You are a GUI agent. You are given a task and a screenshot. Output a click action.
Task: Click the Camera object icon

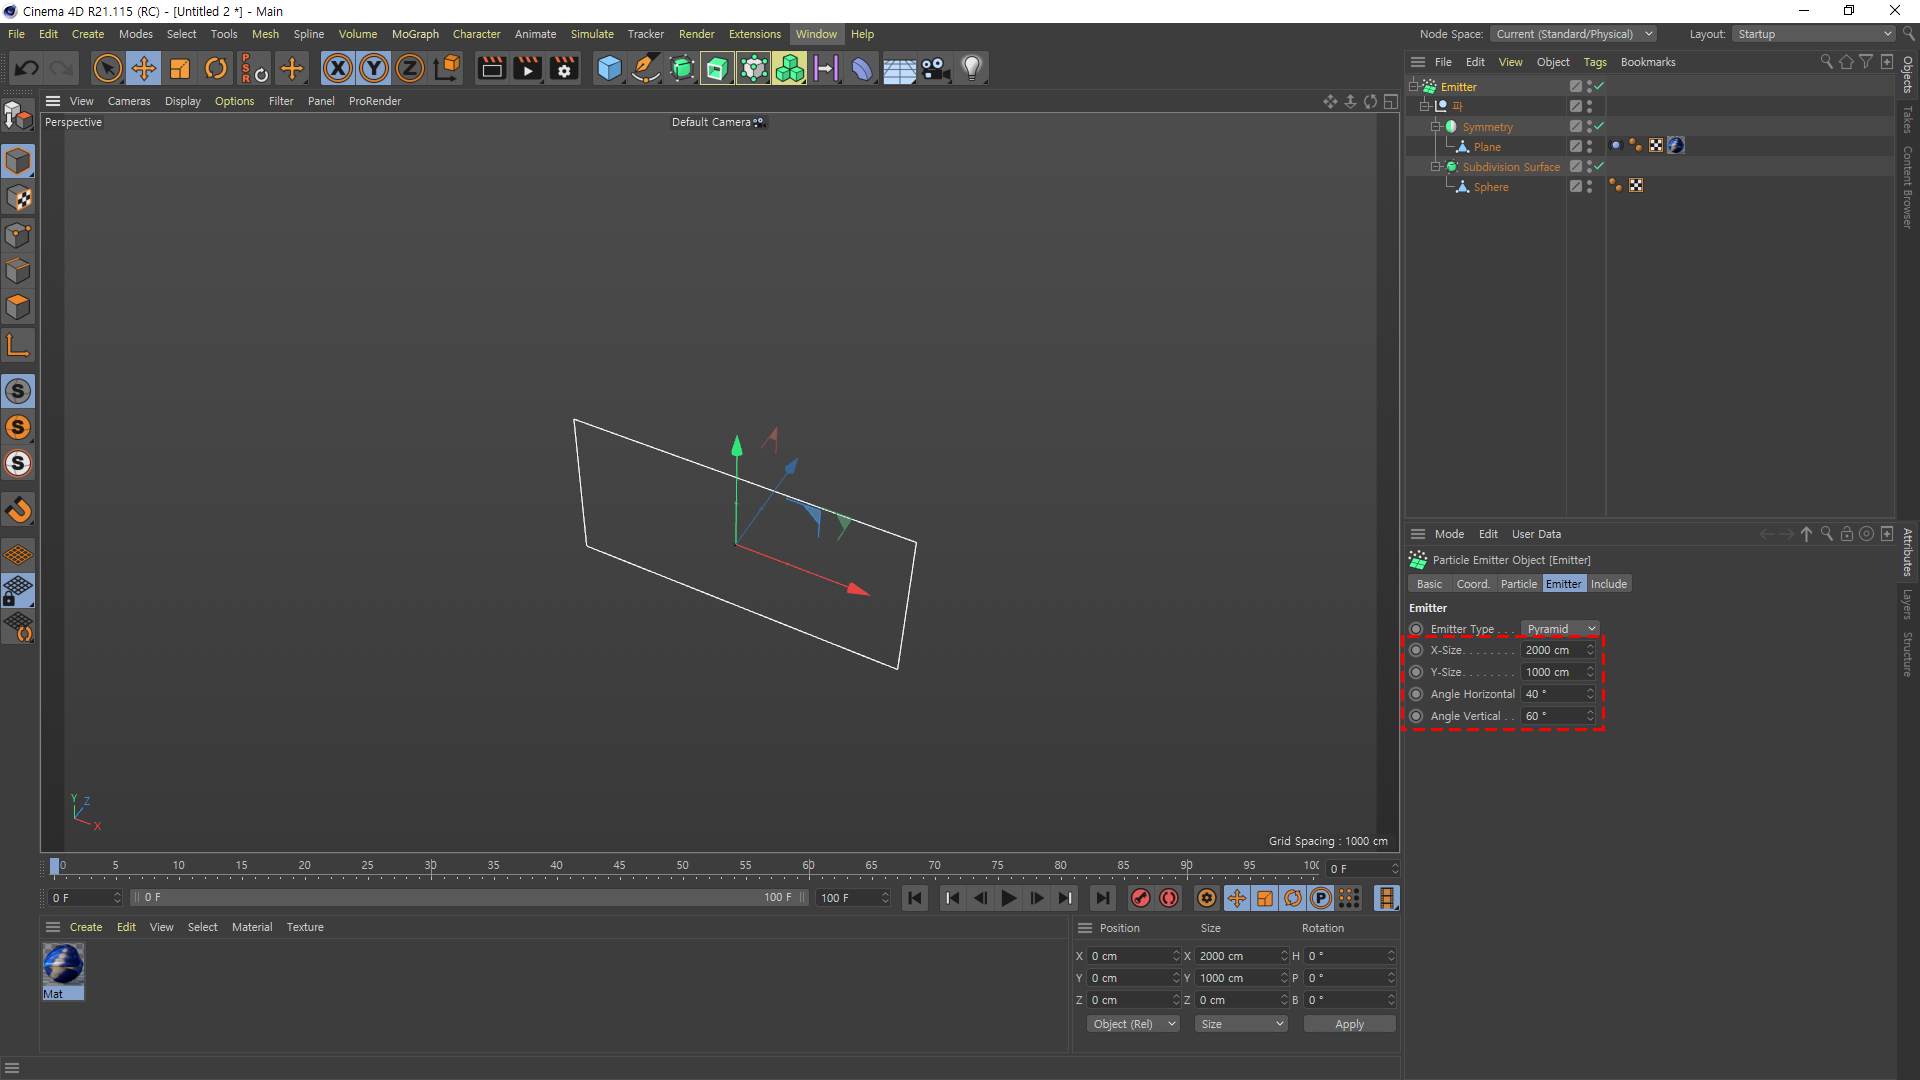(x=935, y=68)
